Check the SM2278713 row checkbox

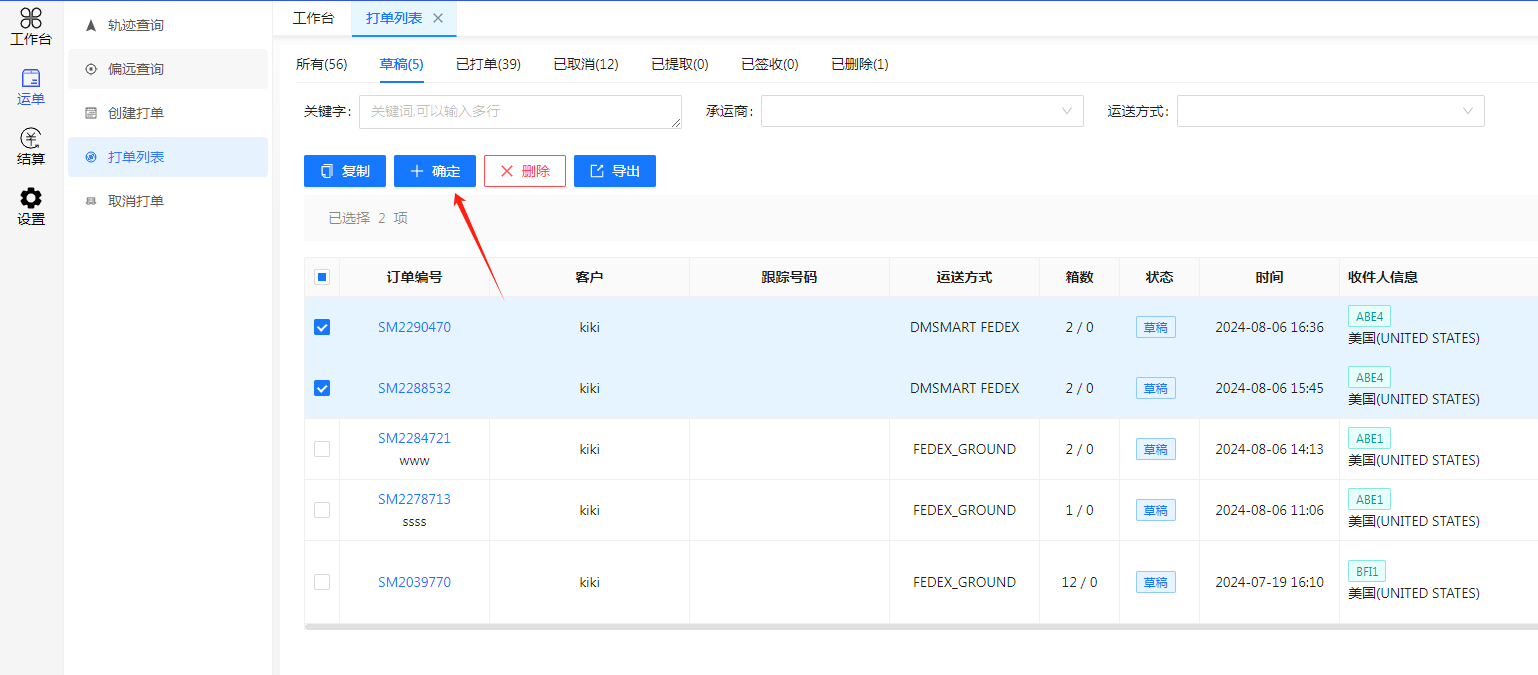point(322,510)
